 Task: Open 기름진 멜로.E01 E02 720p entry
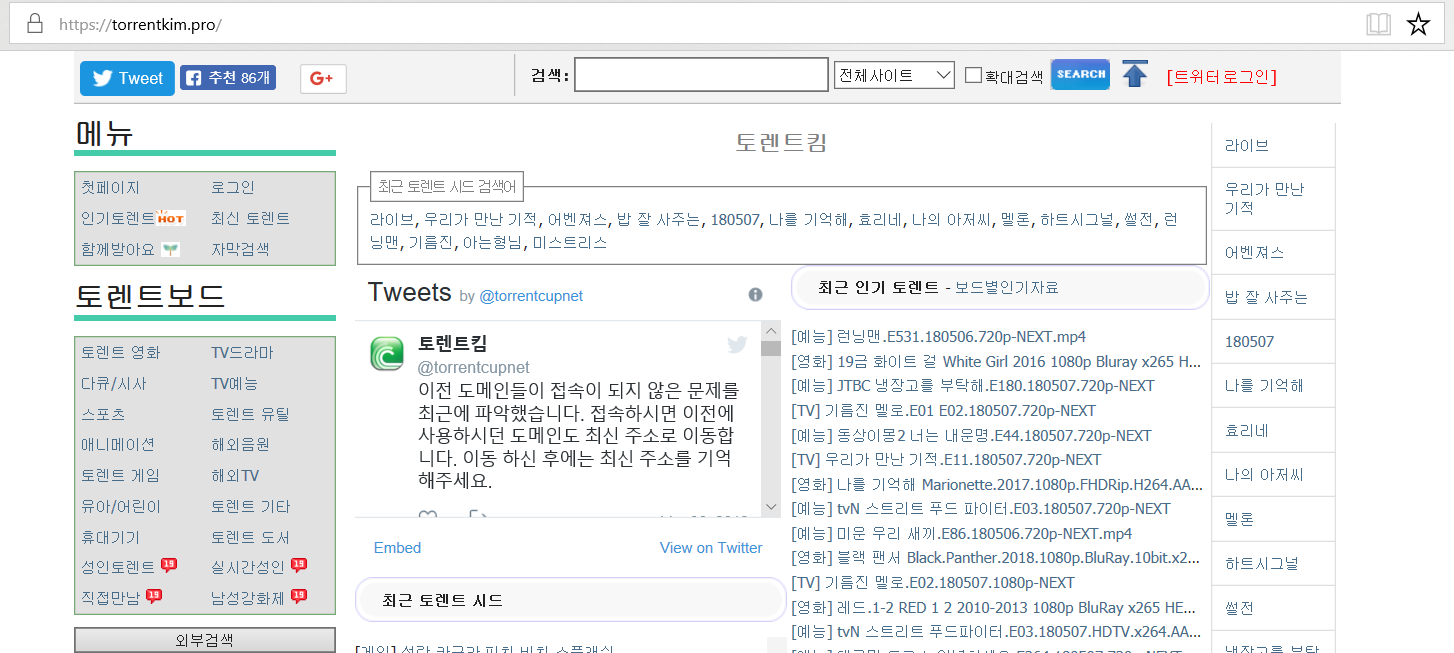(943, 410)
